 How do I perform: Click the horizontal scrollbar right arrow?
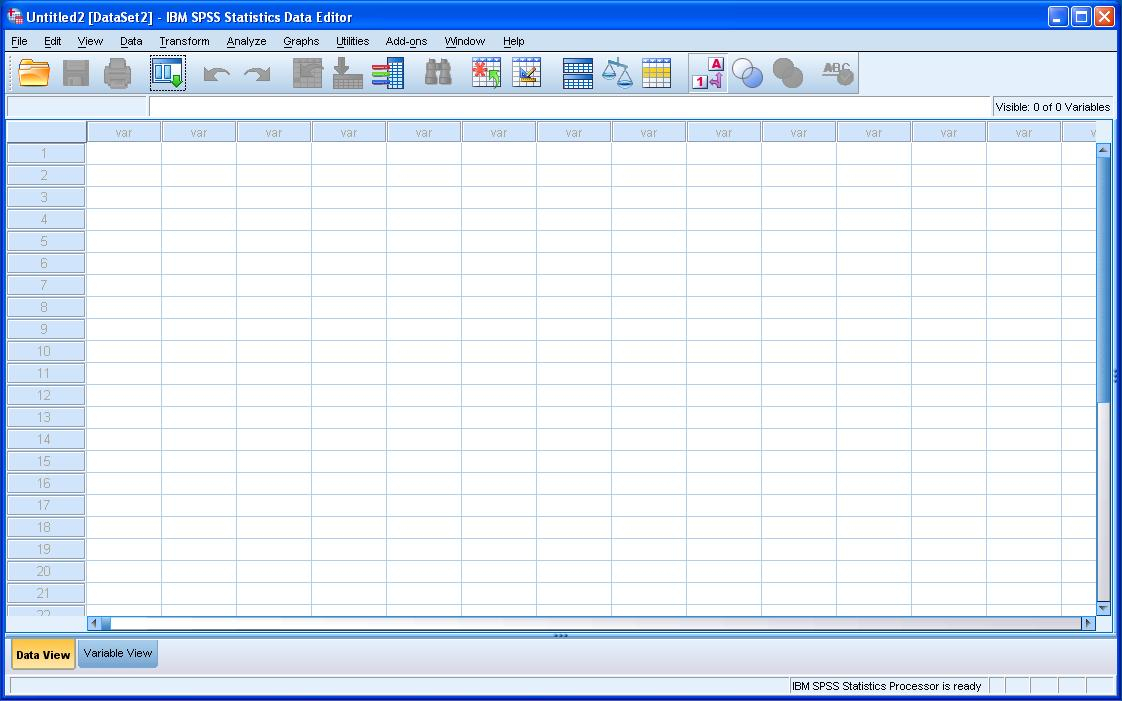[1088, 622]
